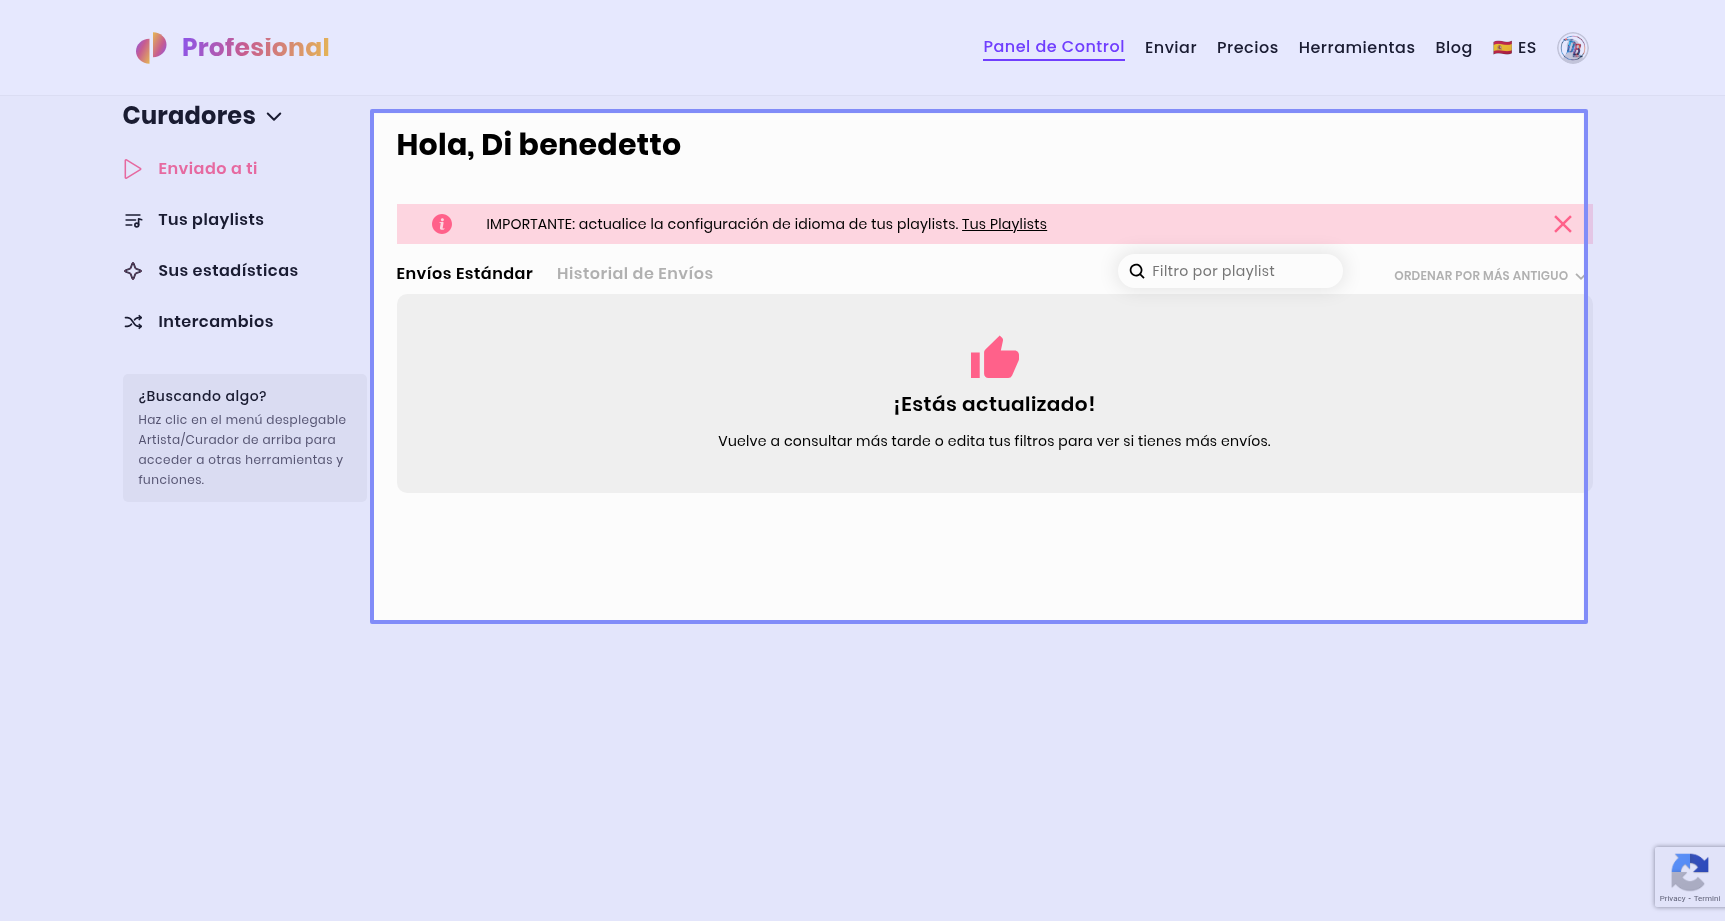Open the Herramientas menu item

1356,48
